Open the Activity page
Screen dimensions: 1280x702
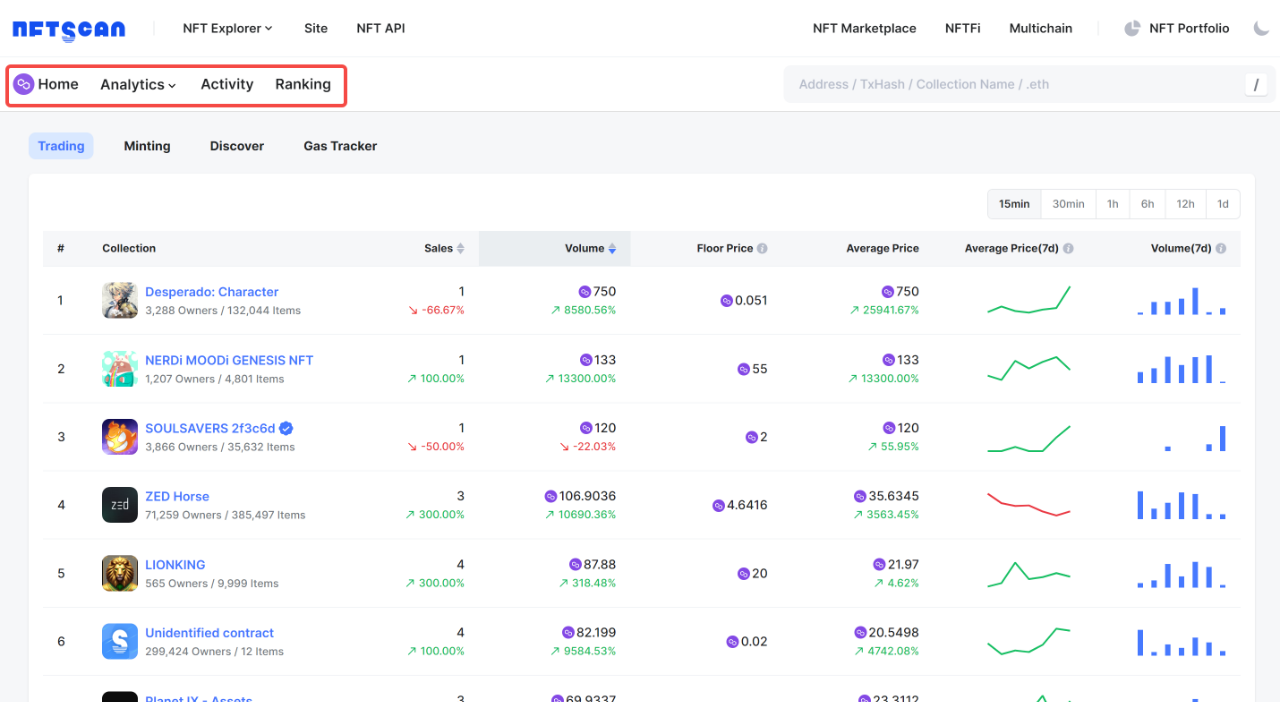[x=227, y=84]
